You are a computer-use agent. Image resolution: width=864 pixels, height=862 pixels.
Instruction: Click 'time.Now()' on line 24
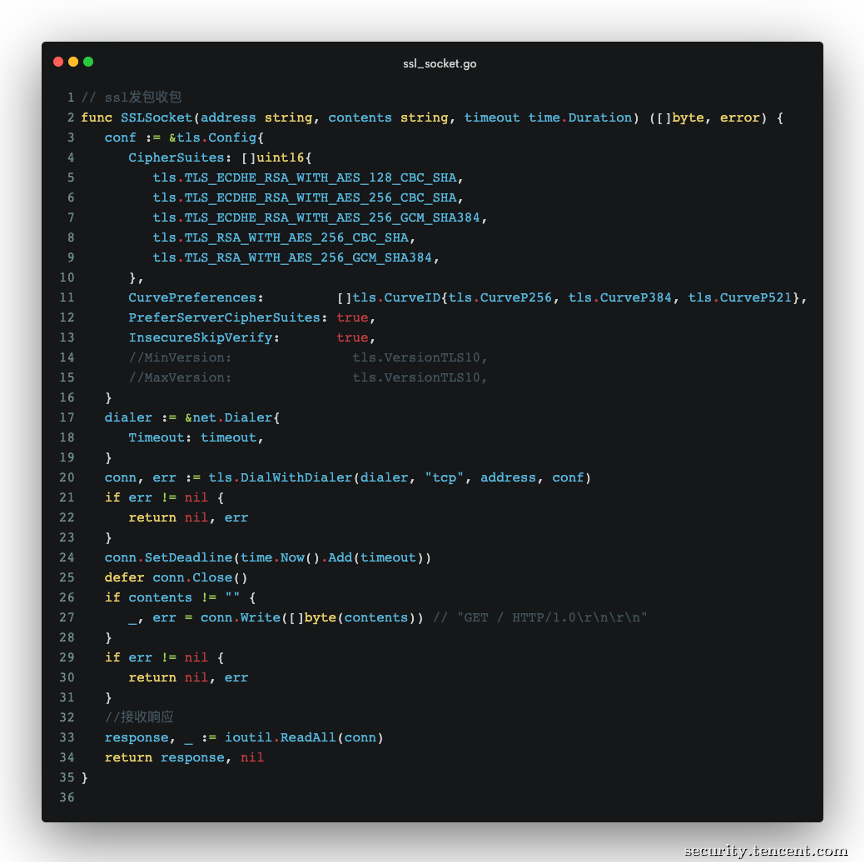280,558
